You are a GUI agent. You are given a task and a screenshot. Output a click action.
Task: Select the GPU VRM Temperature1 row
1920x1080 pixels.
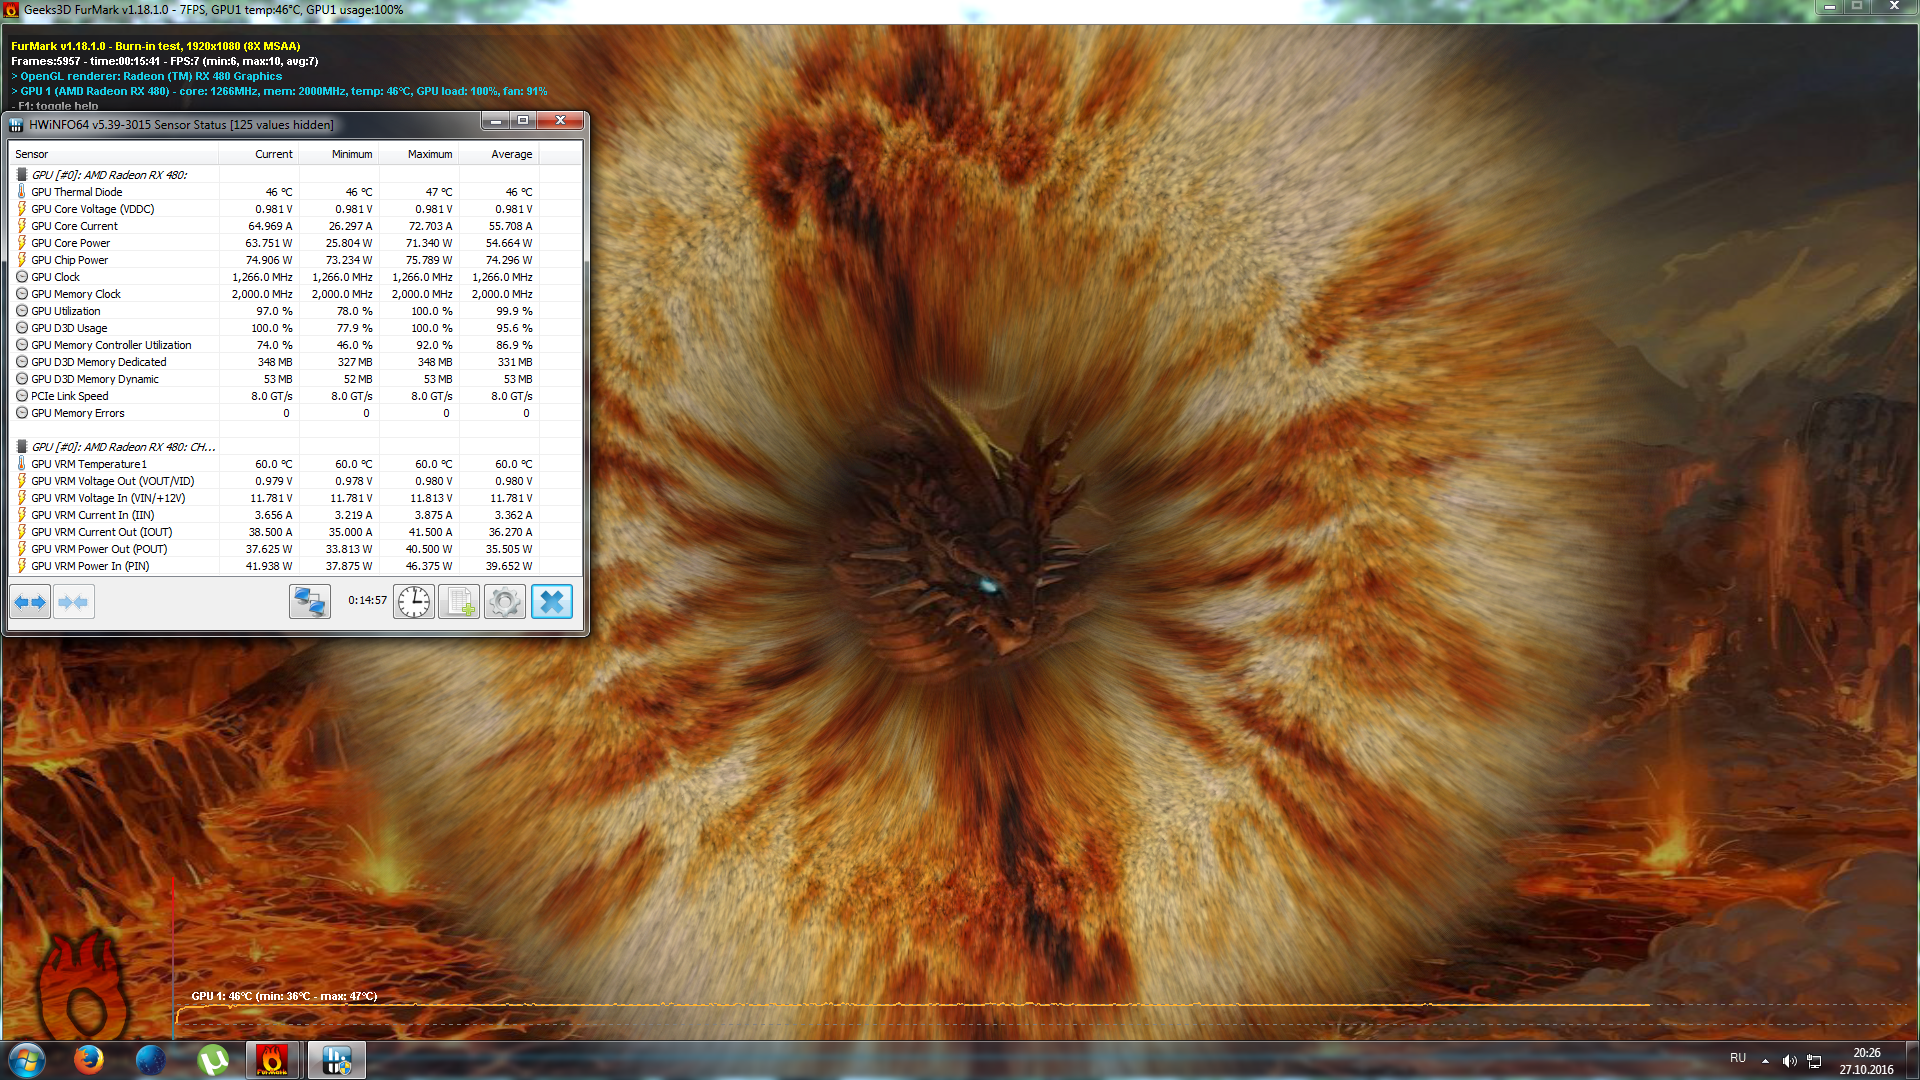89,464
